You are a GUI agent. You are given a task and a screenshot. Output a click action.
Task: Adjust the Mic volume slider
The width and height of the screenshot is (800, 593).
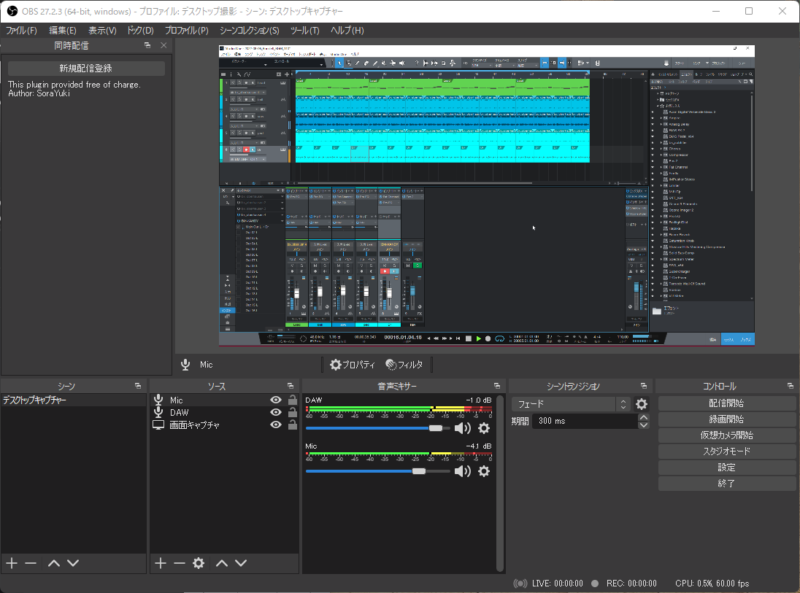378,471
